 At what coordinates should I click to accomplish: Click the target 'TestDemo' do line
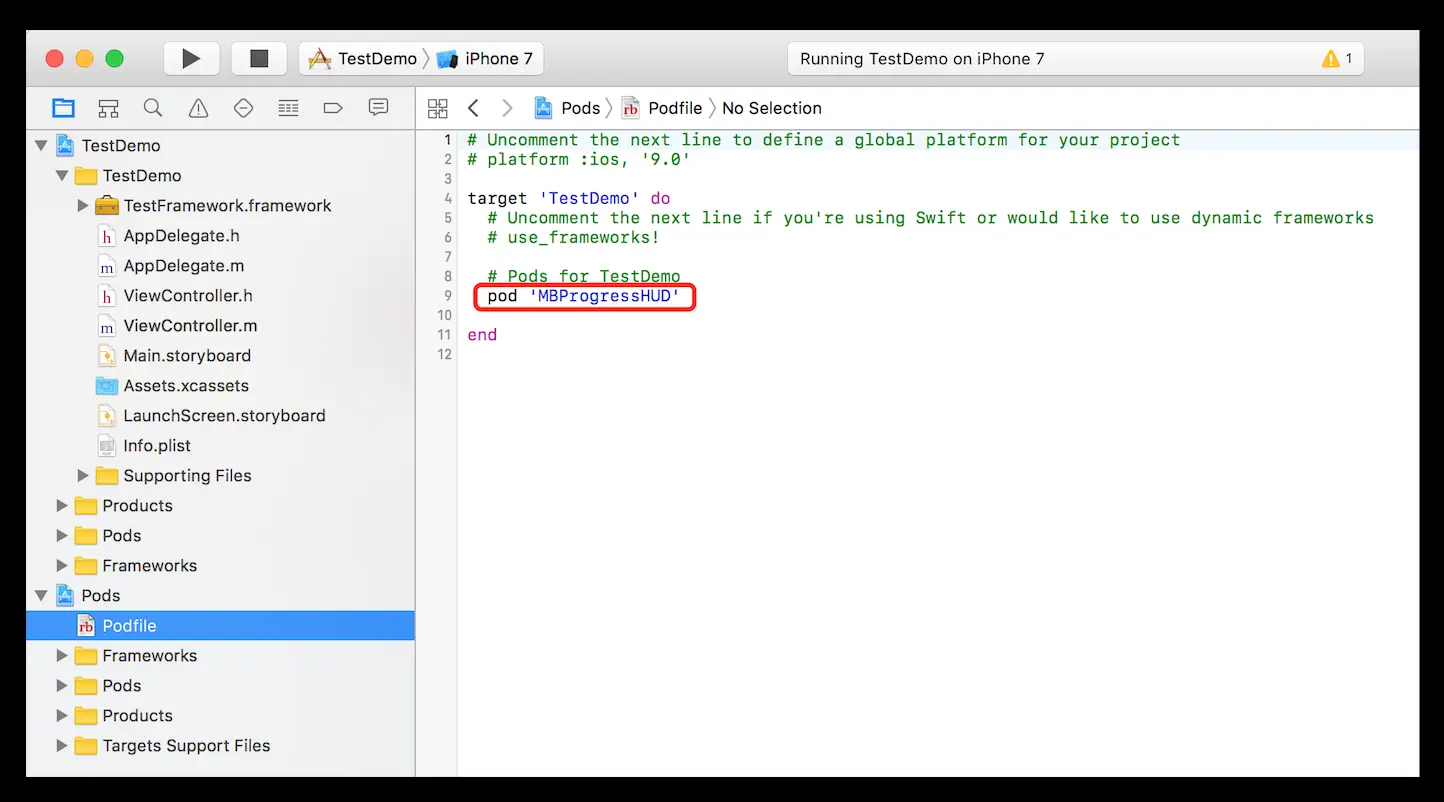pyautogui.click(x=569, y=198)
